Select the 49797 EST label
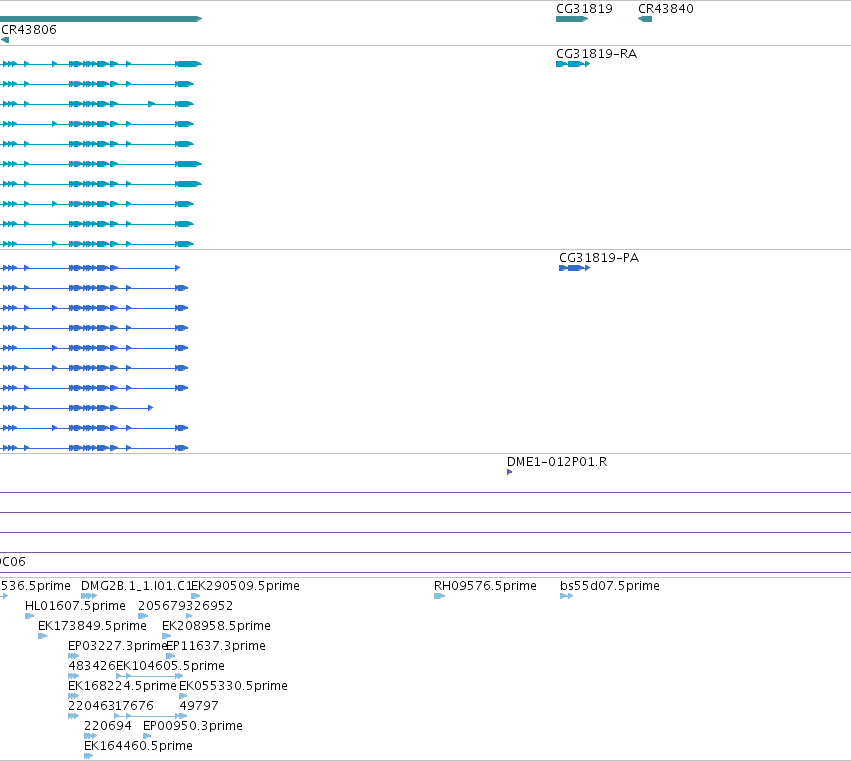 click(x=199, y=706)
